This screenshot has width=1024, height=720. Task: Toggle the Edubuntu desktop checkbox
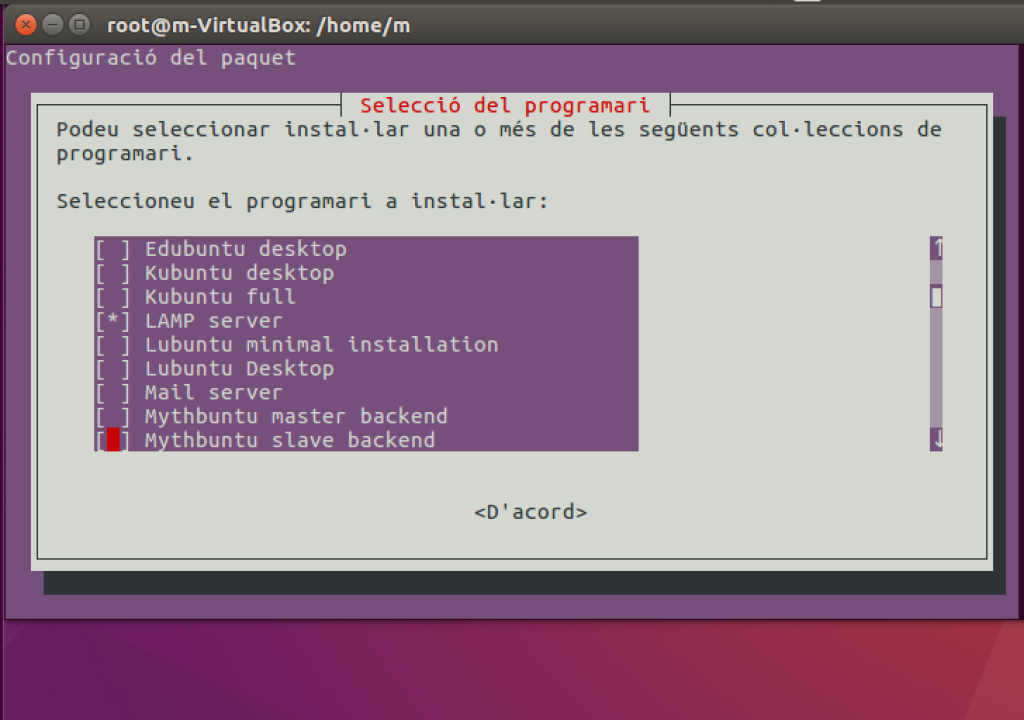click(x=113, y=249)
